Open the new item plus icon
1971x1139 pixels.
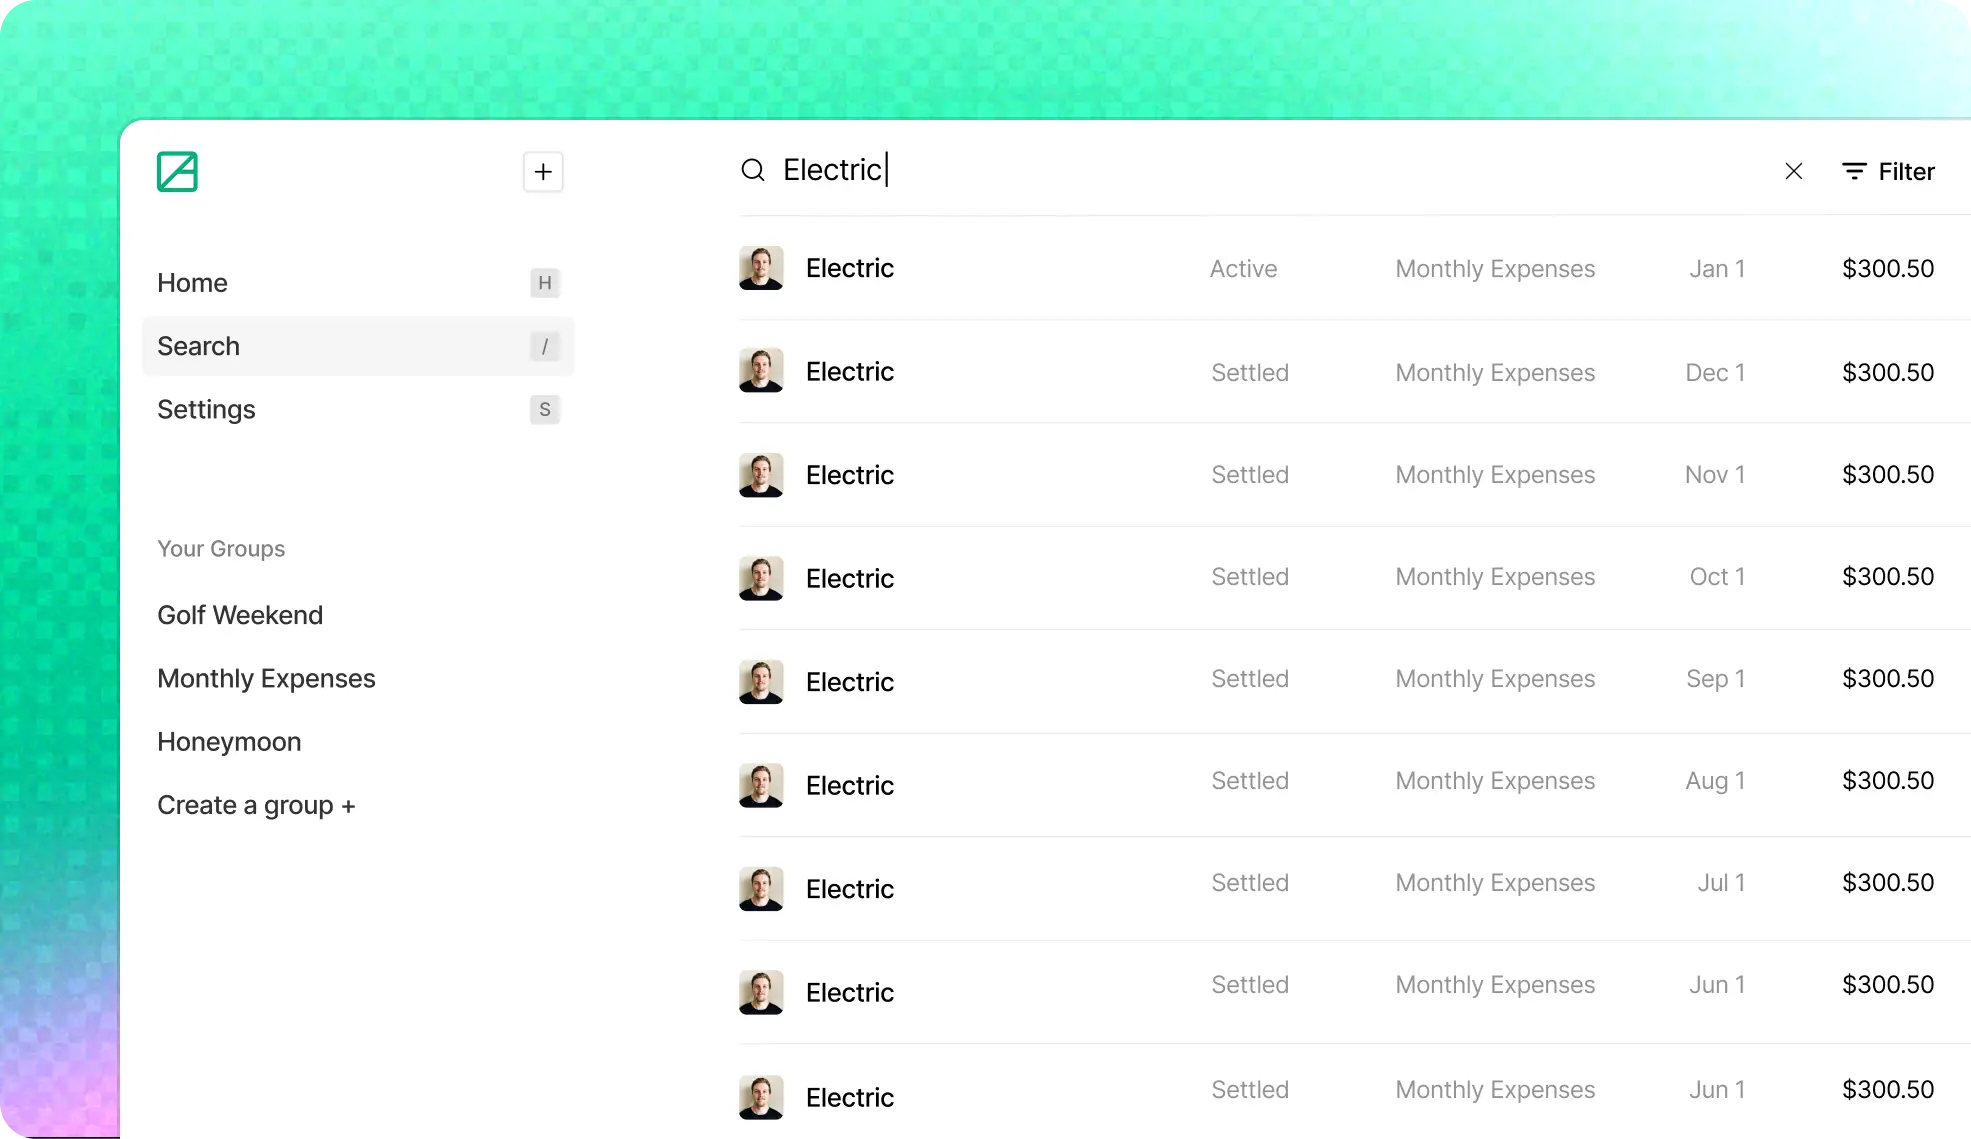pyautogui.click(x=542, y=171)
